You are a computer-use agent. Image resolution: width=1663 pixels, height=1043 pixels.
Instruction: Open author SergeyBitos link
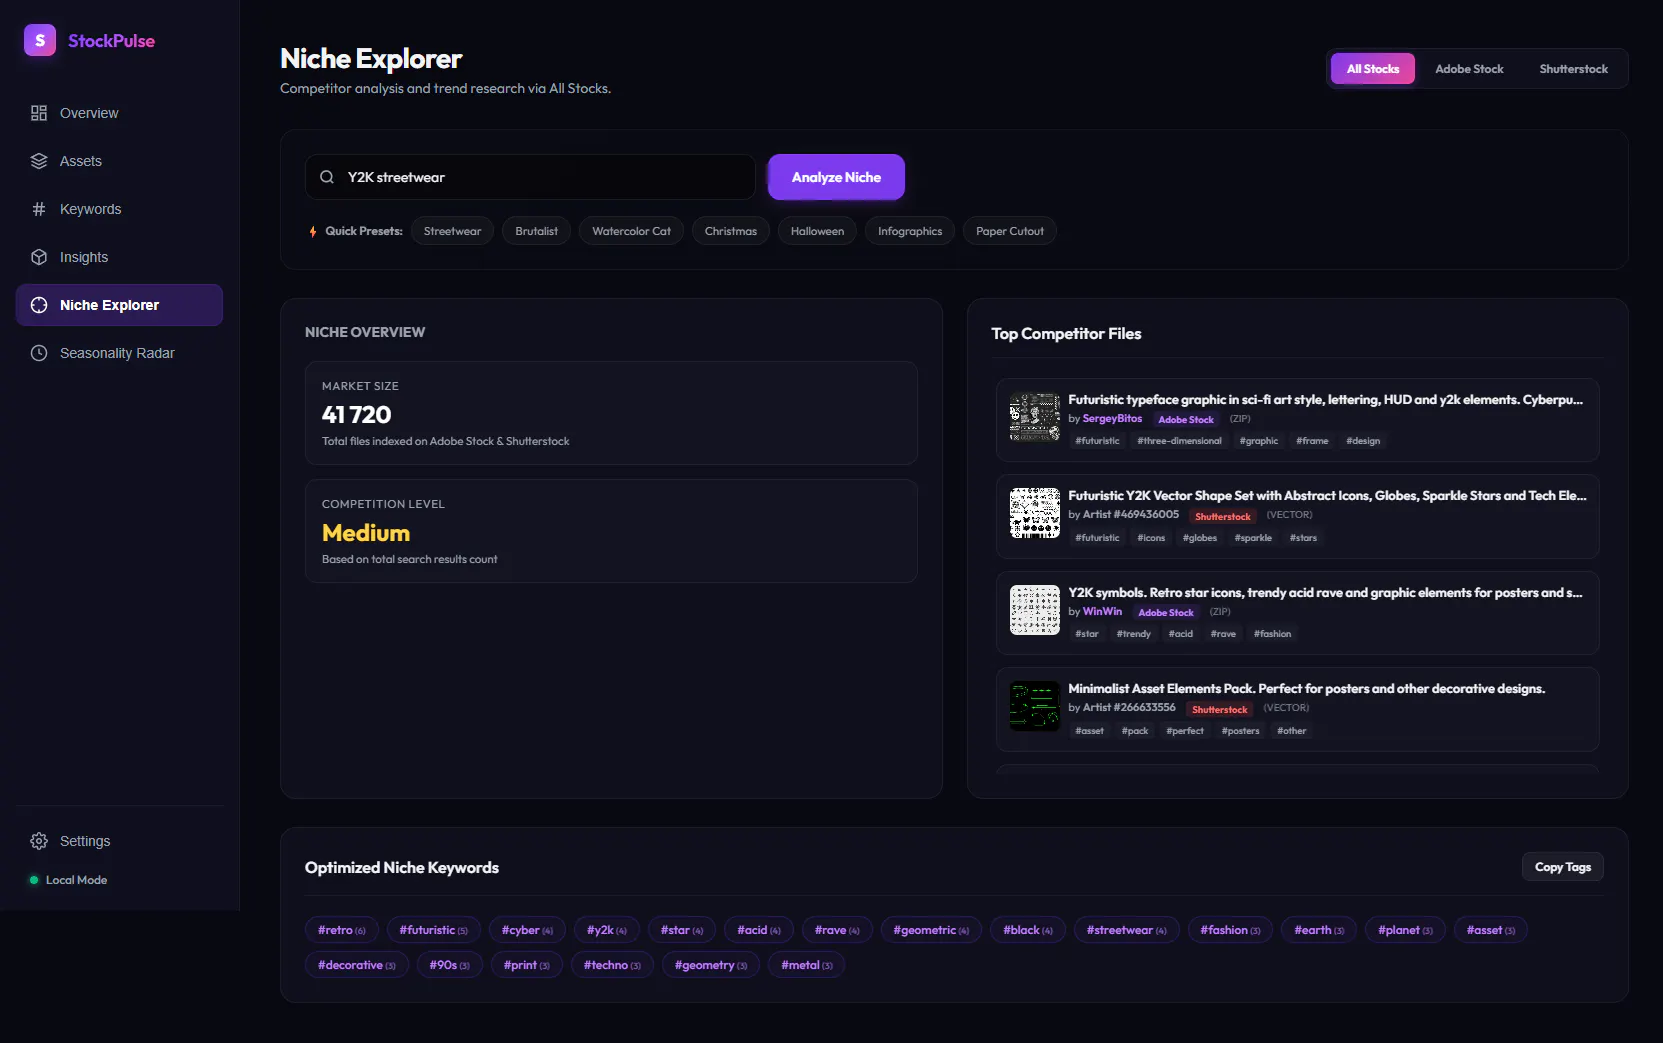[x=1112, y=419]
